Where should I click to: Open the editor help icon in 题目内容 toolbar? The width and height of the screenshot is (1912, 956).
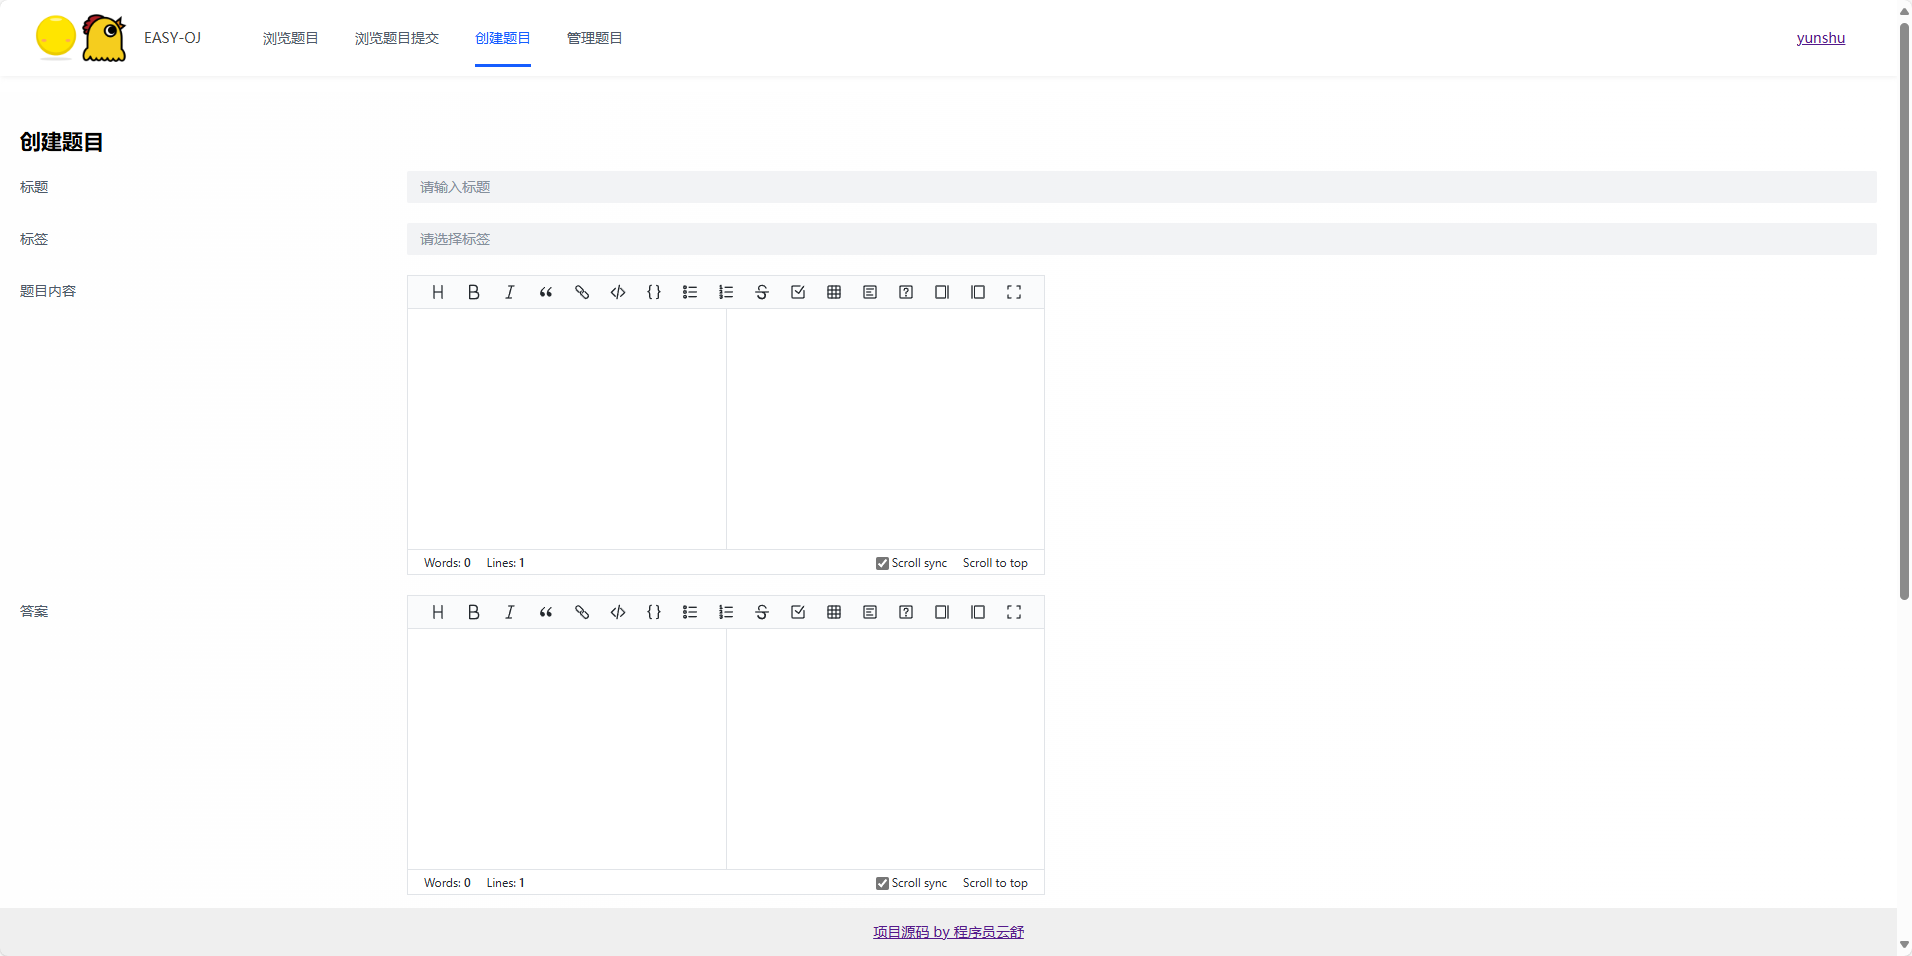[905, 292]
